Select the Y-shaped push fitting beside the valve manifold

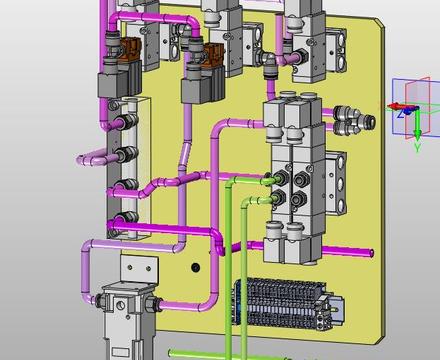click(353, 120)
